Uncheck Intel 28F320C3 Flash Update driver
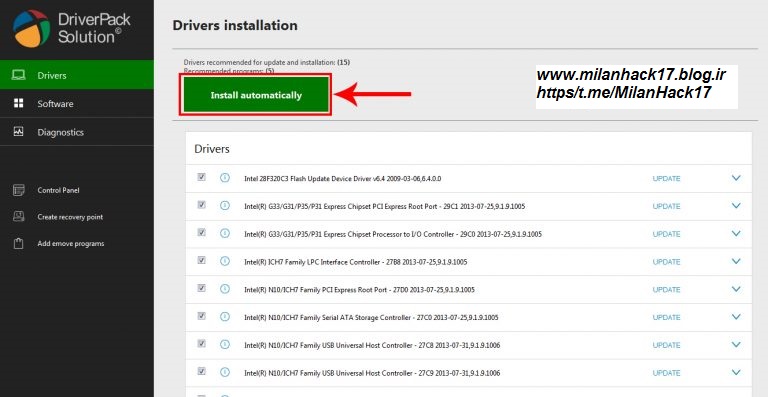 (201, 177)
